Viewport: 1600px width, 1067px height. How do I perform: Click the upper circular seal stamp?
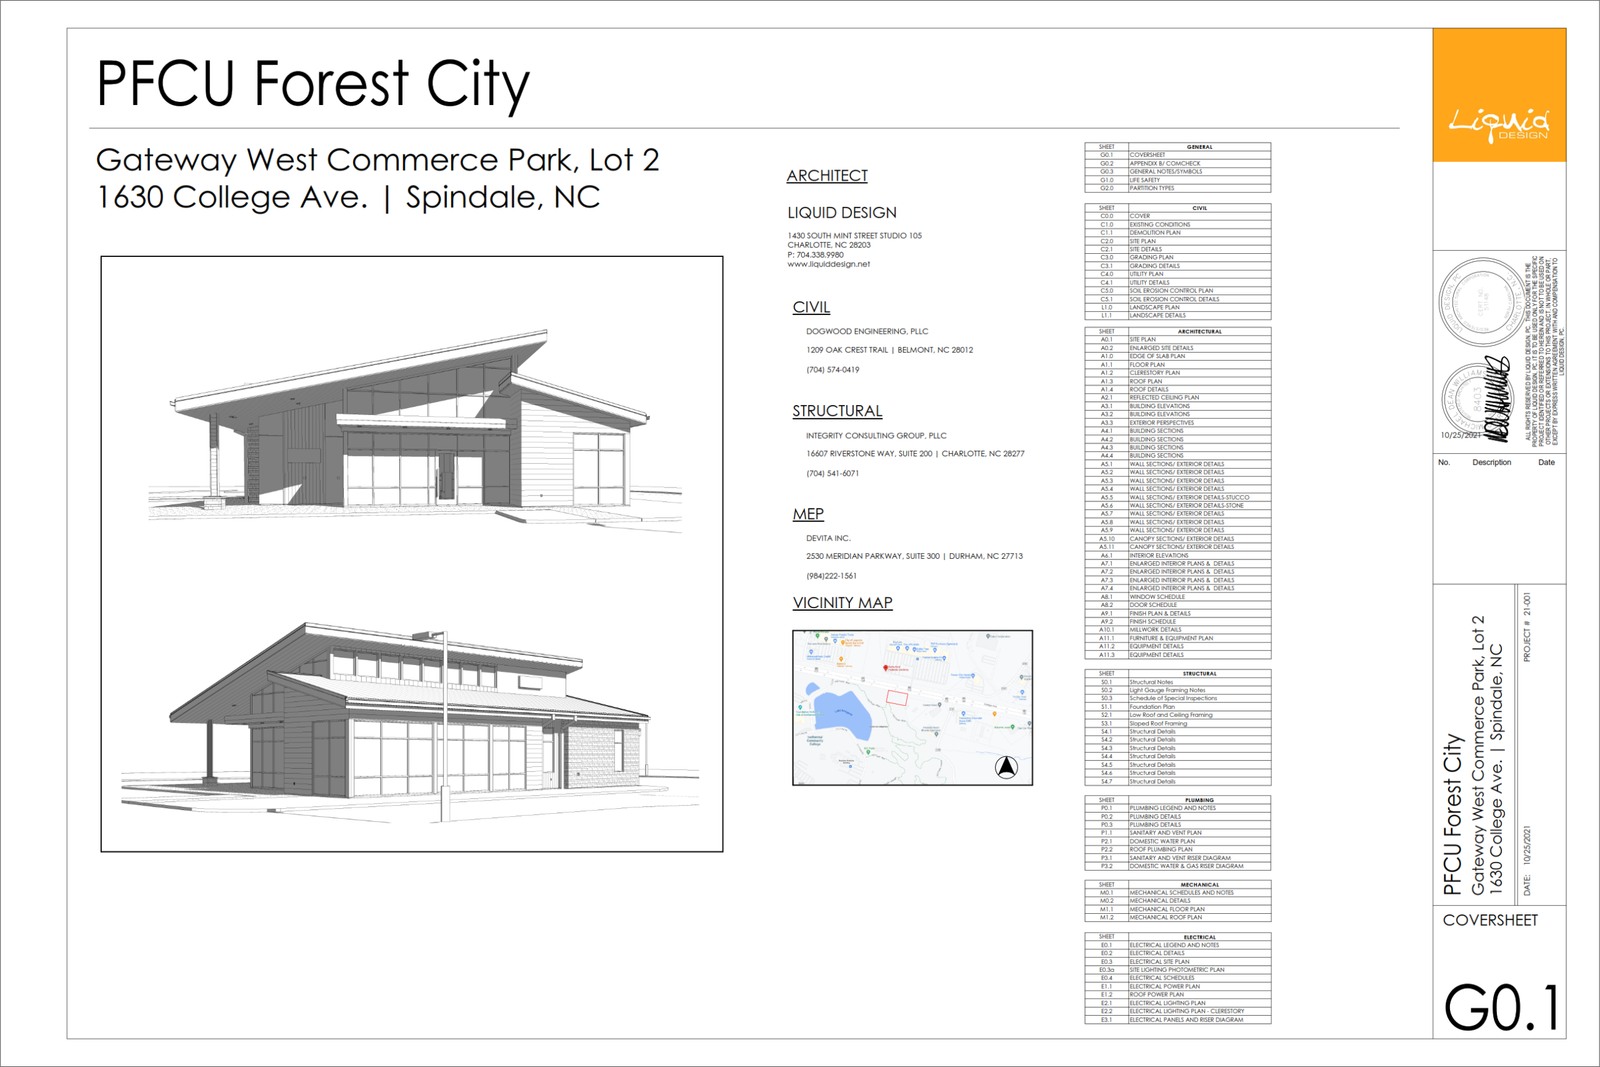[x=1483, y=300]
